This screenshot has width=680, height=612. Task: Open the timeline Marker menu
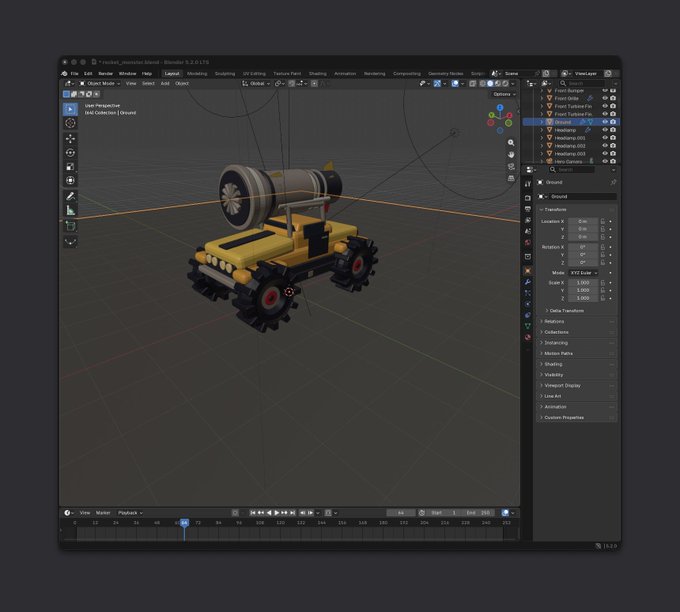pyautogui.click(x=103, y=513)
